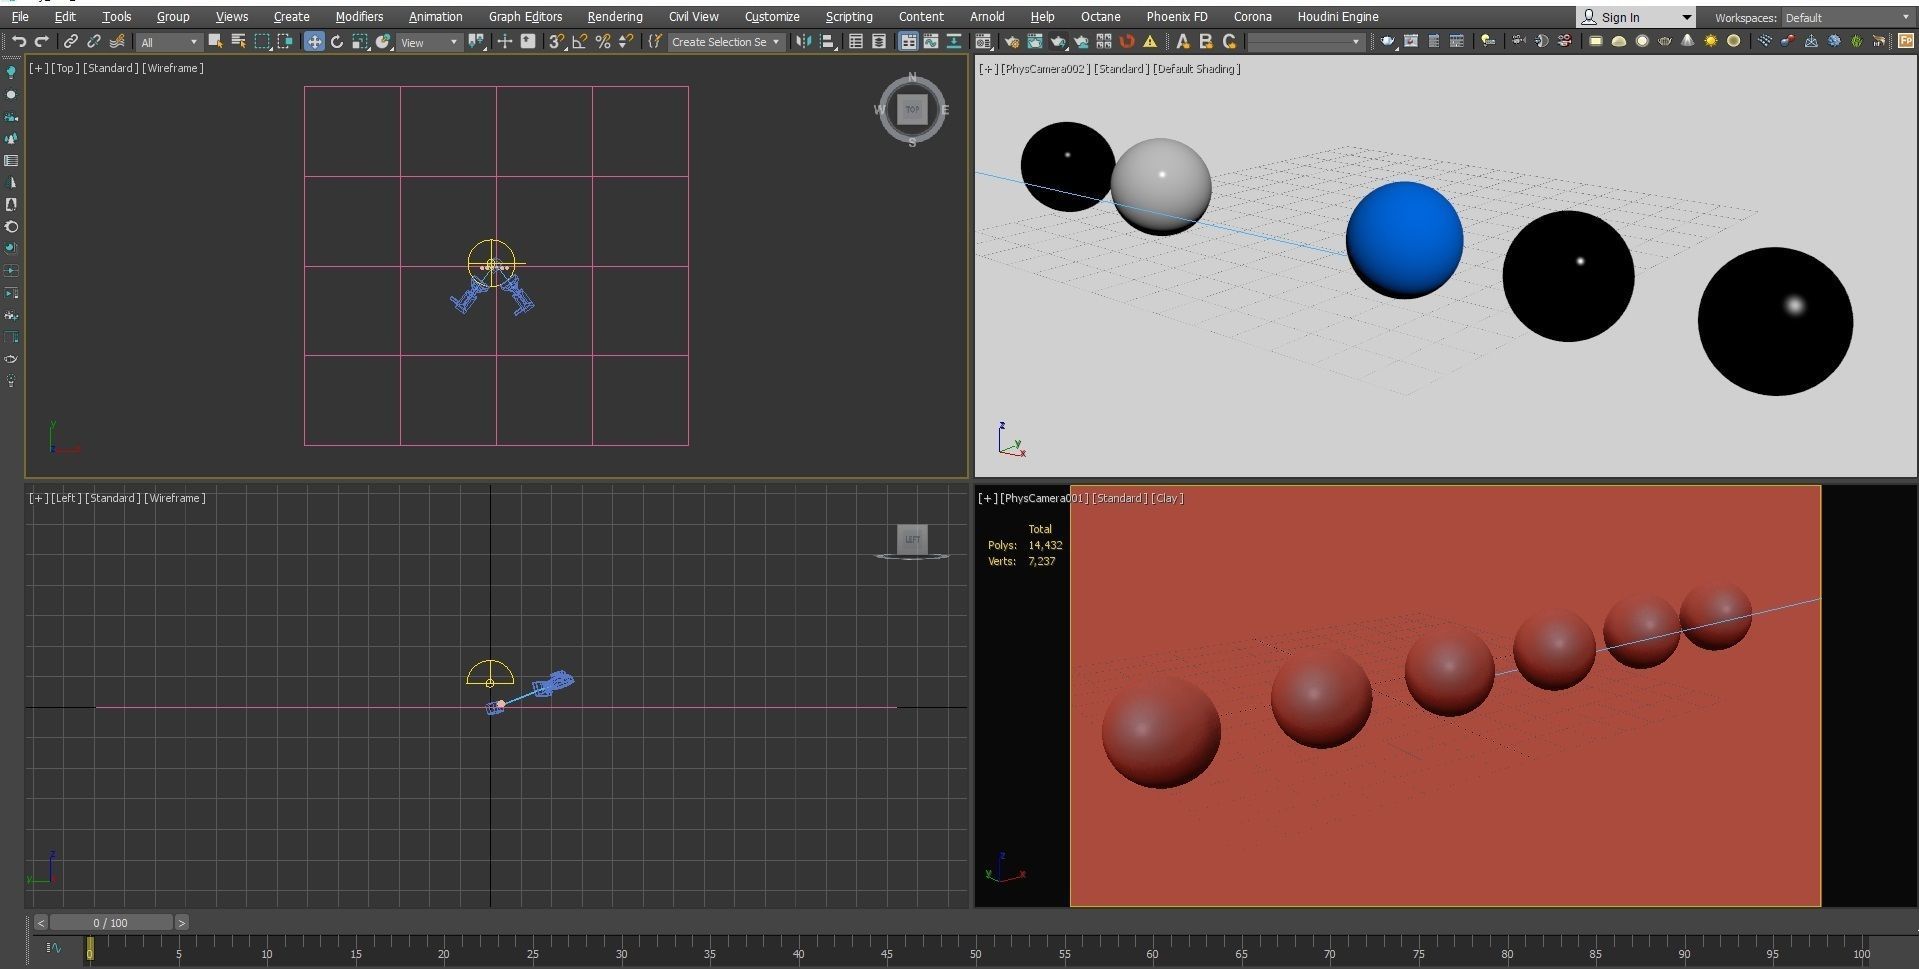Step to previous frame with the '<' button
The image size is (1919, 969).
pyautogui.click(x=40, y=923)
